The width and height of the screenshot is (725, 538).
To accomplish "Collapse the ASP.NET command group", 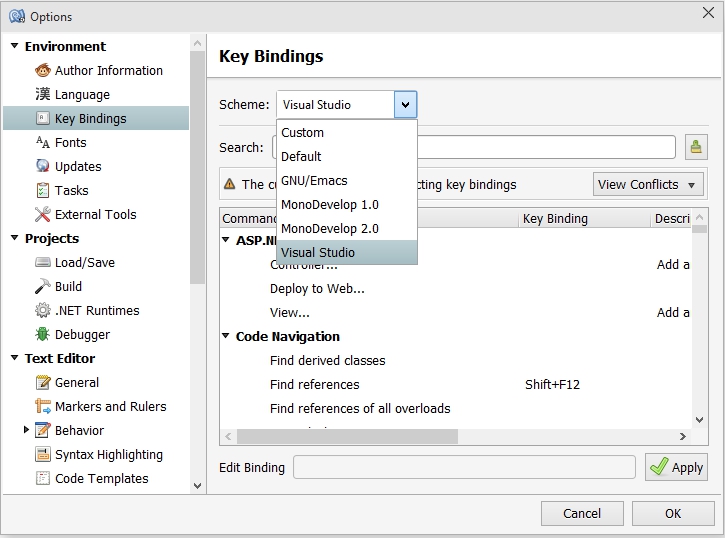I will click(226, 240).
